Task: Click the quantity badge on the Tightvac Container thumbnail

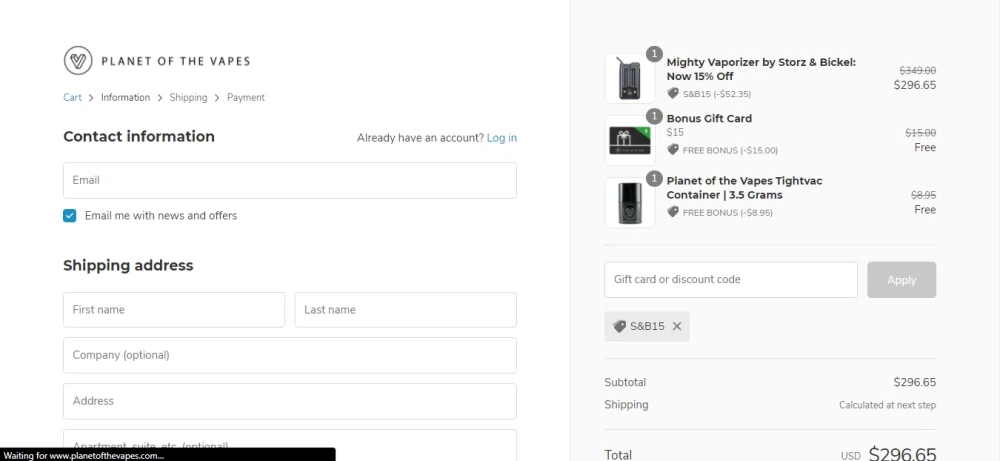Action: pos(654,179)
